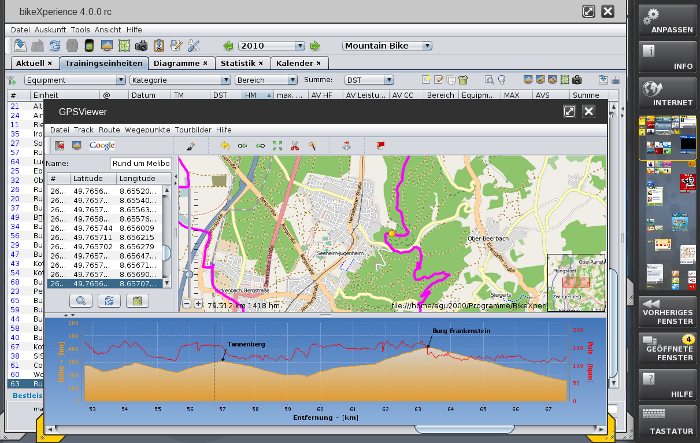700x443 pixels.
Task: Open the Track menu in GPSViewer
Action: click(83, 130)
